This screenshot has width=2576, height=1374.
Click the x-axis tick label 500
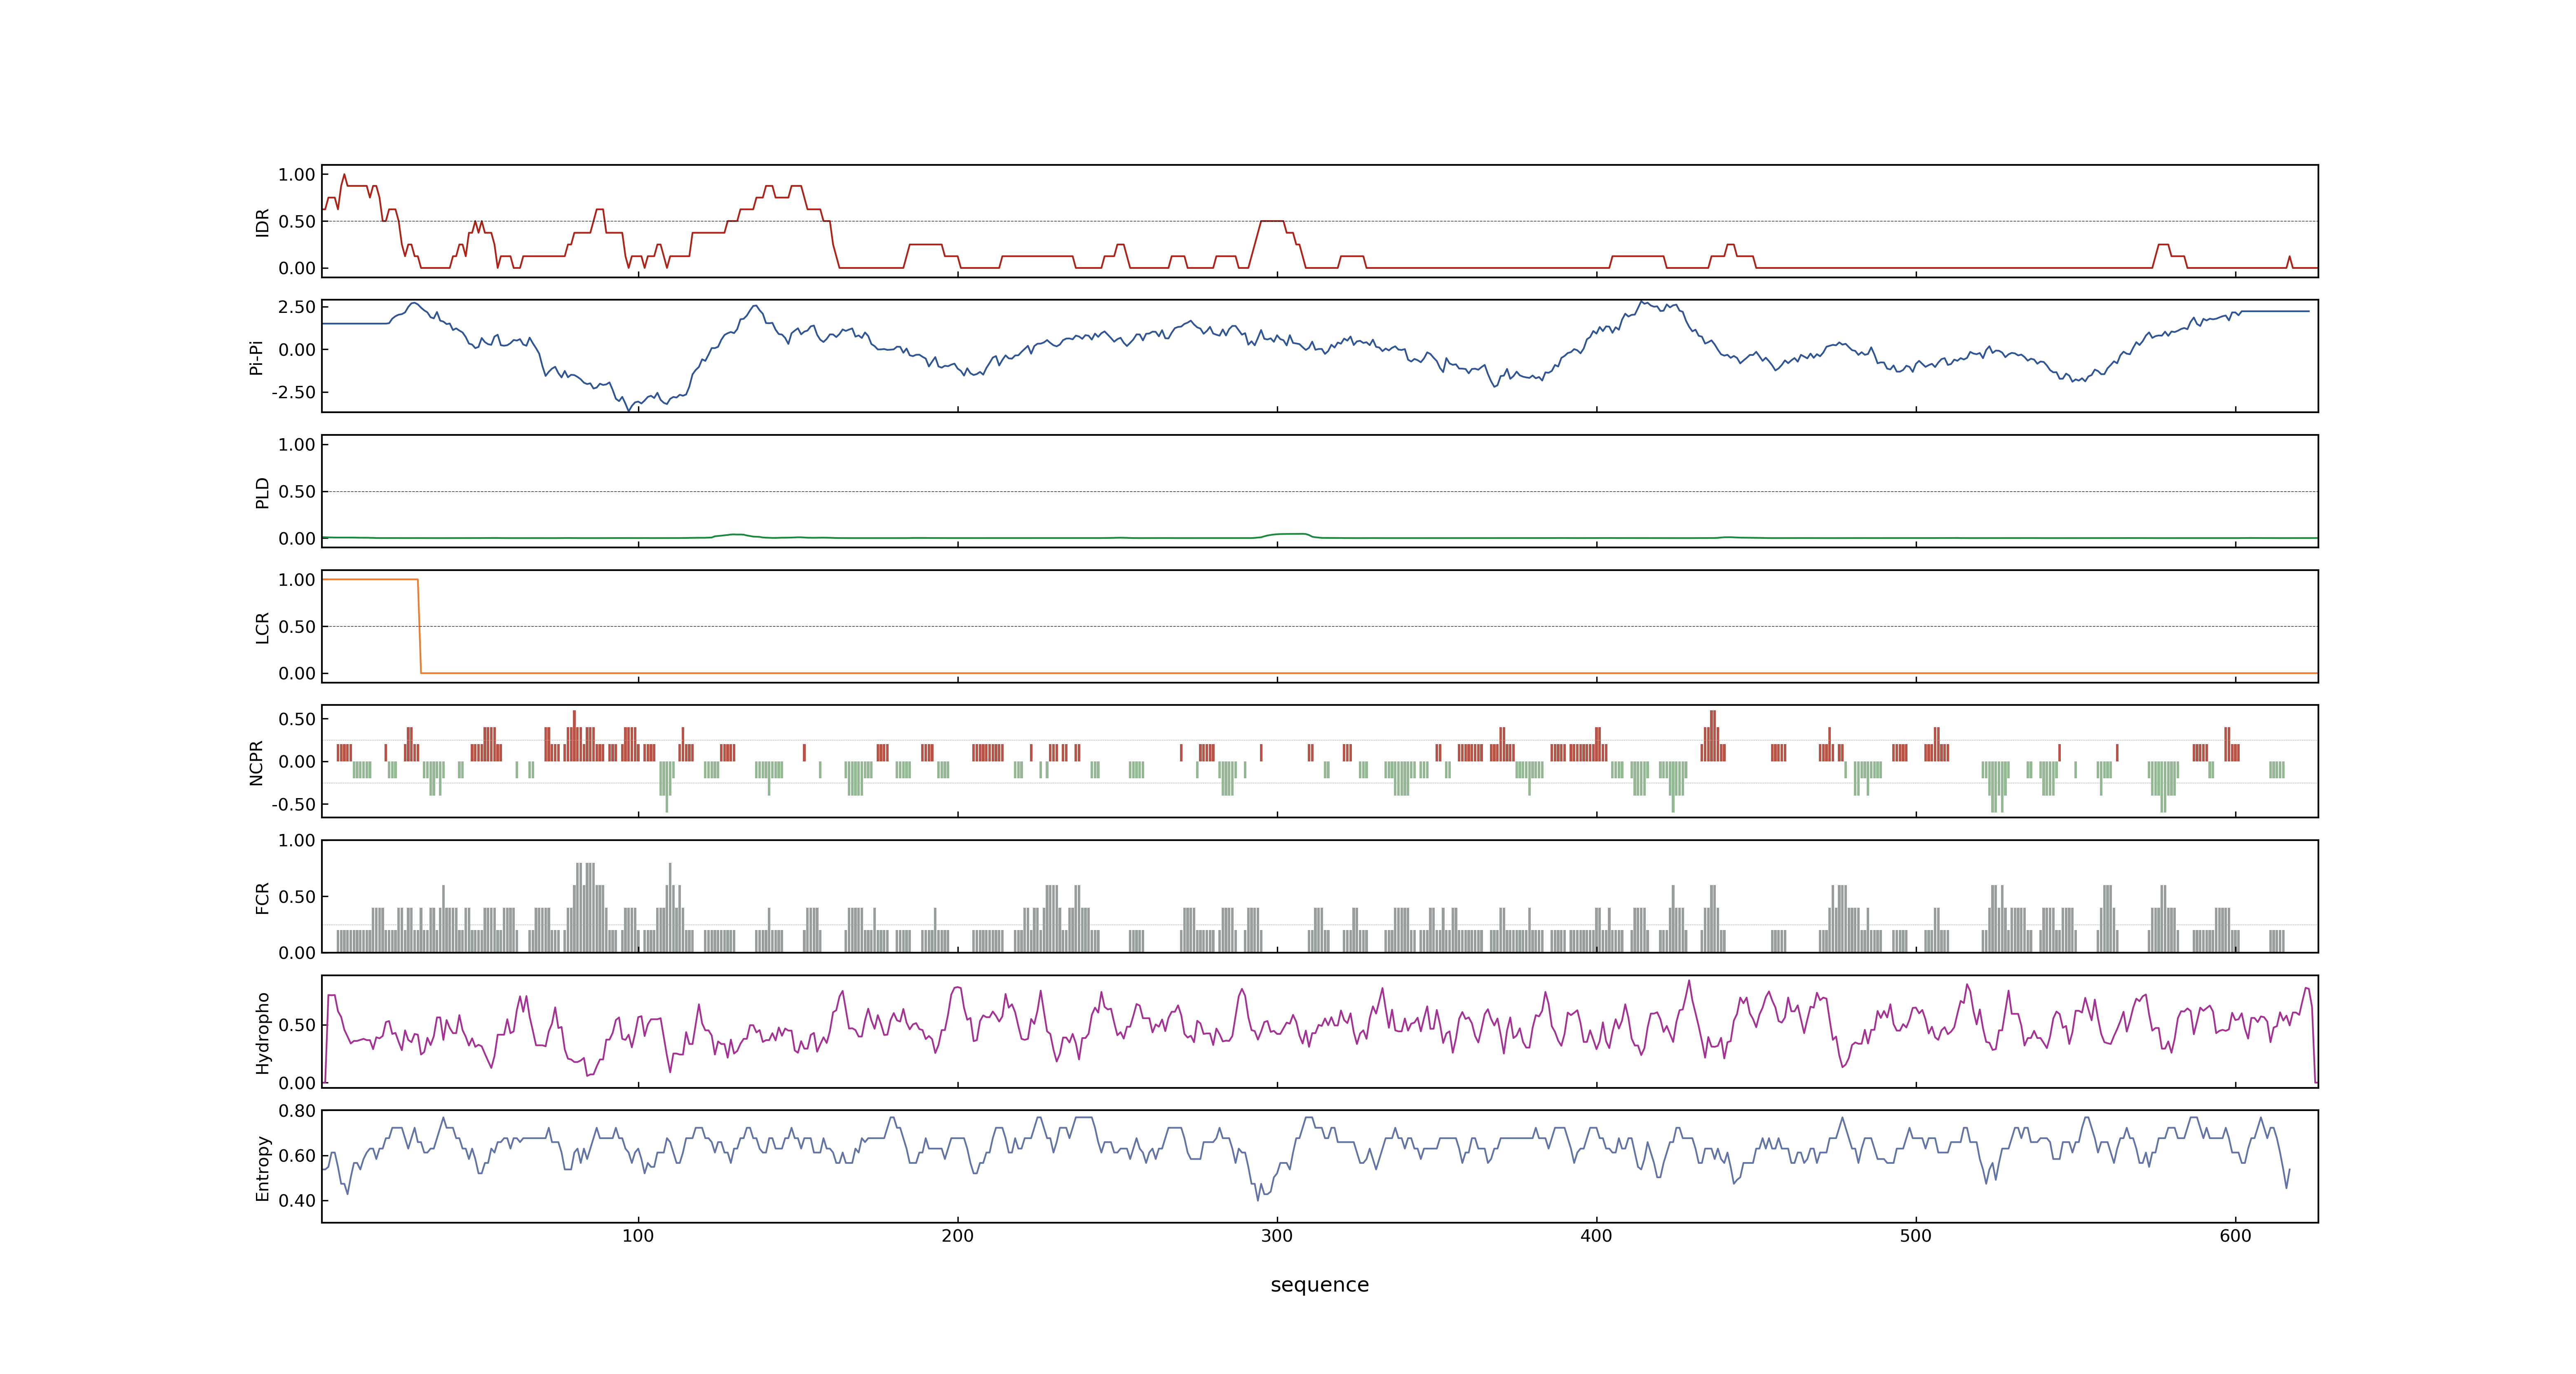1916,1236
